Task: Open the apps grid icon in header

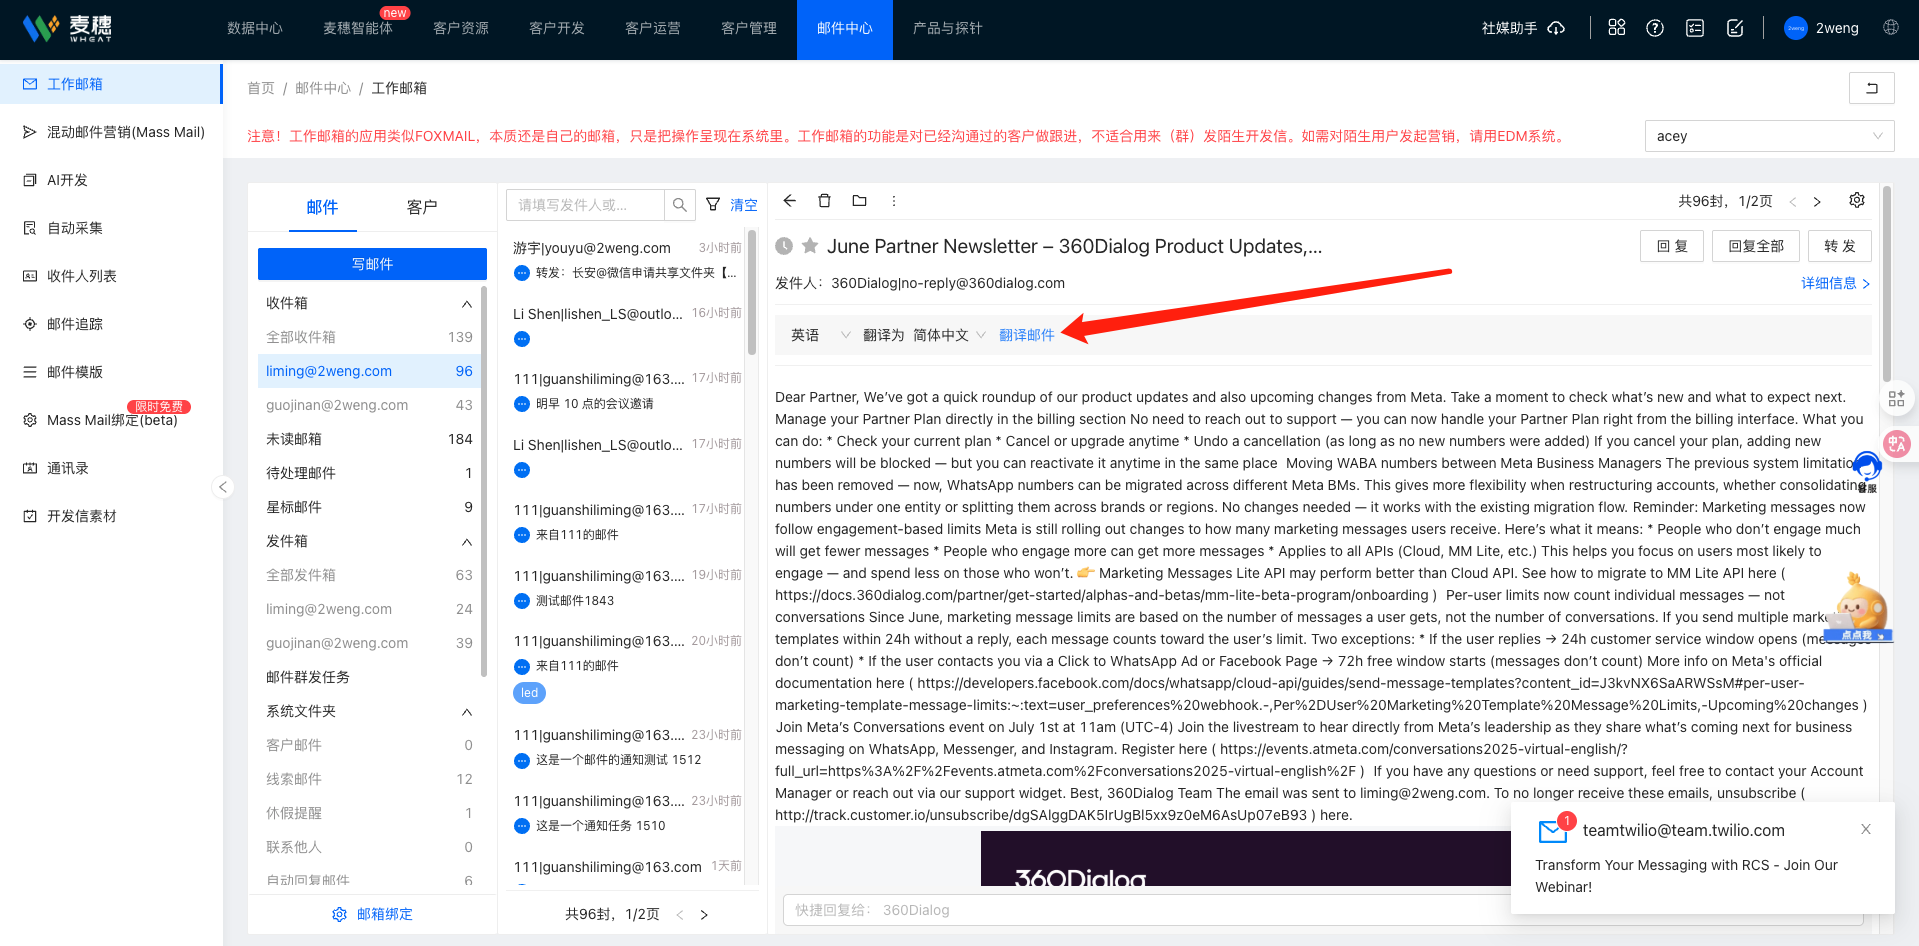Action: 1617,28
